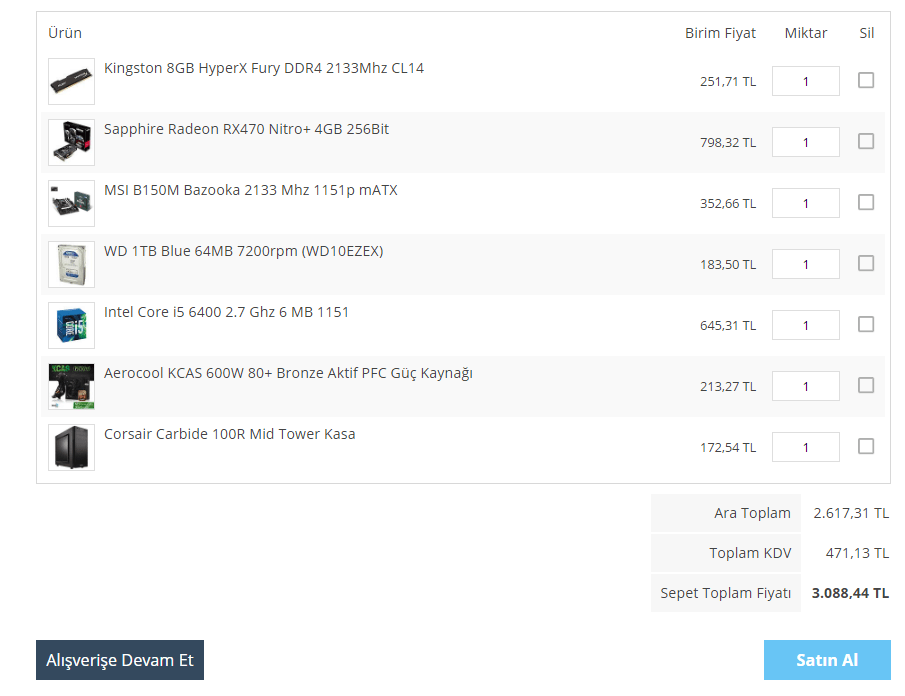Image resolution: width=905 pixels, height=696 pixels.
Task: Click the quantity field for Kingston 8GB HyperX Fury
Action: 806,81
